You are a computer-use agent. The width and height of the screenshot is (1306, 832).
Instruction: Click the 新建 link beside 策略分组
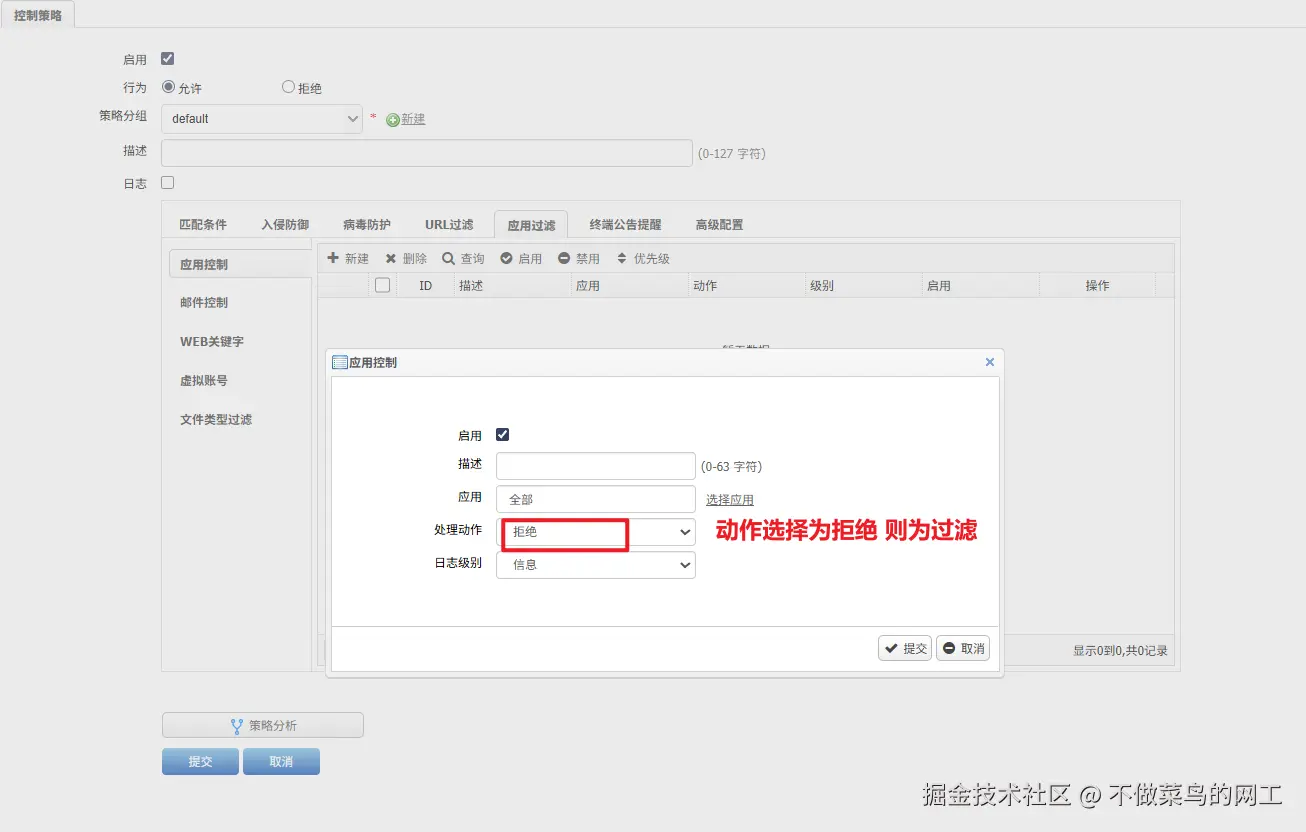414,119
